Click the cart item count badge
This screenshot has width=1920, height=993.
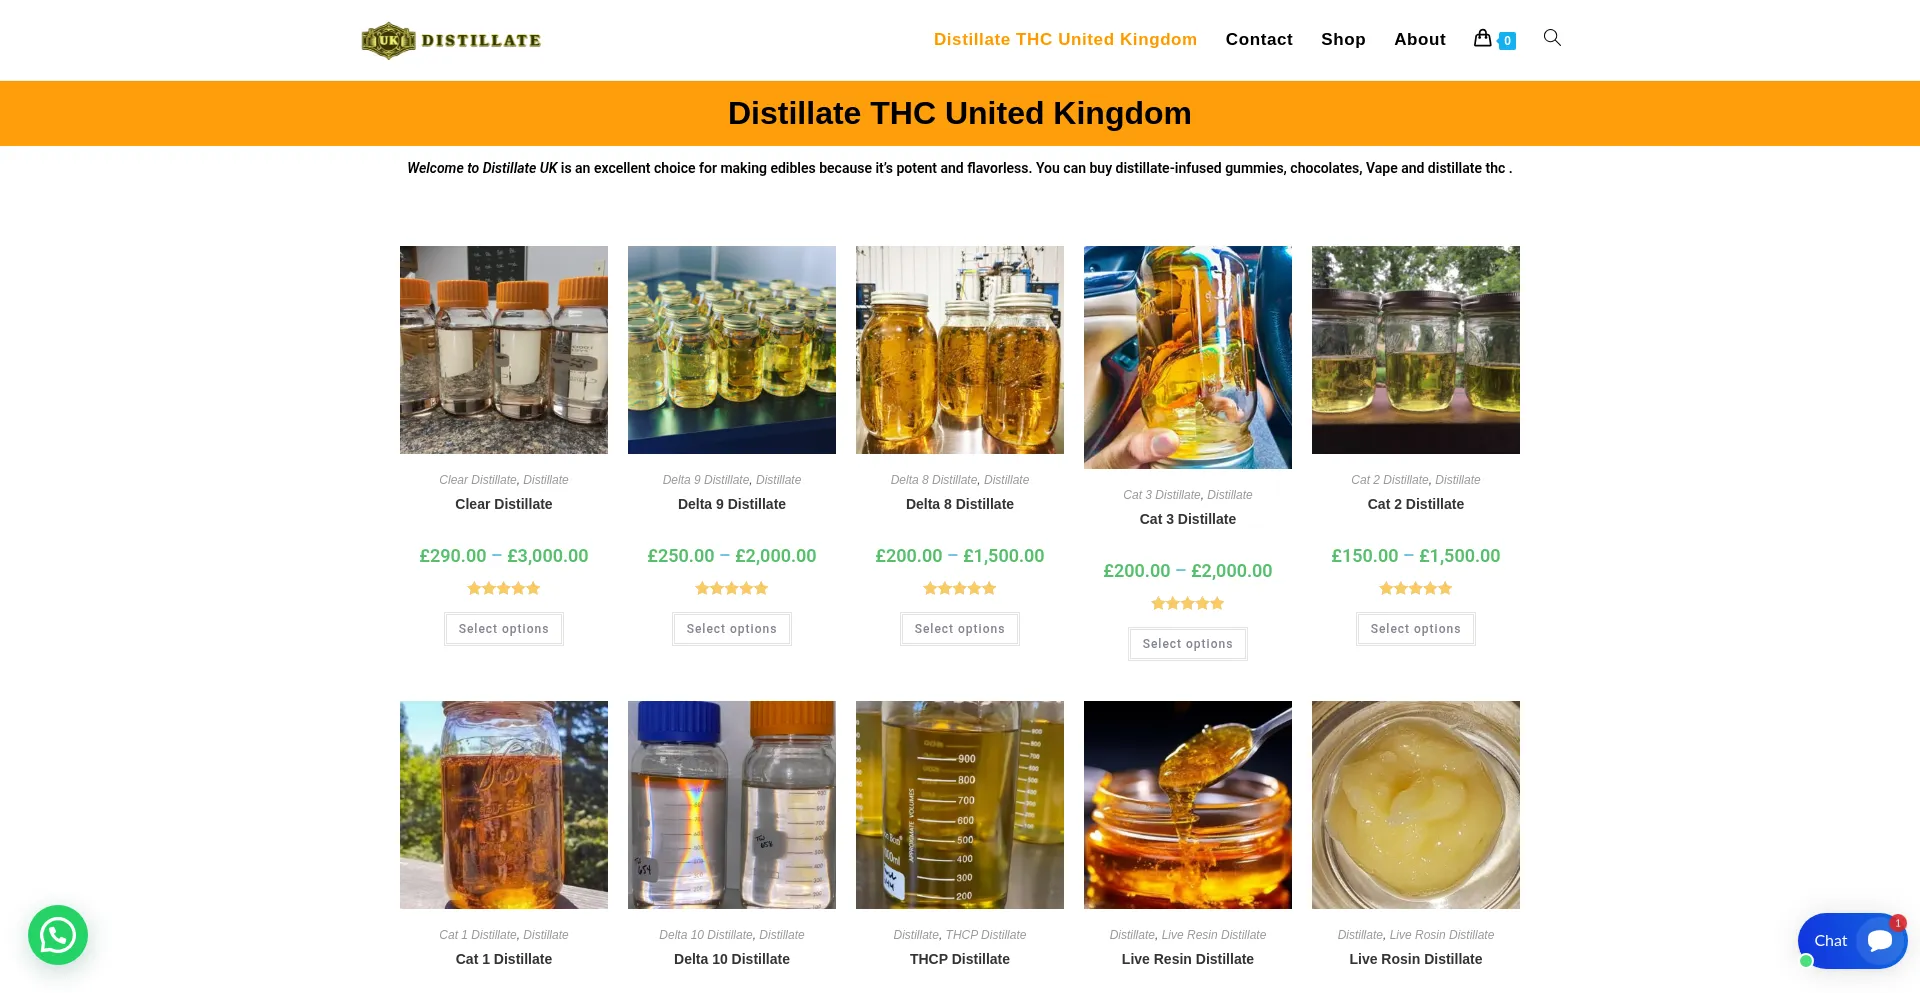(x=1507, y=41)
